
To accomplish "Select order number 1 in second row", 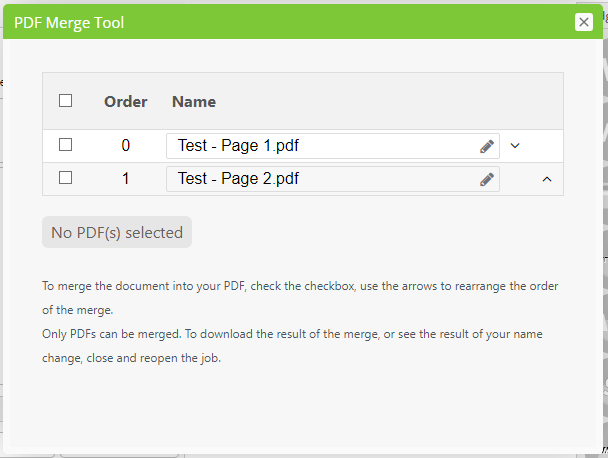I will click(126, 179).
